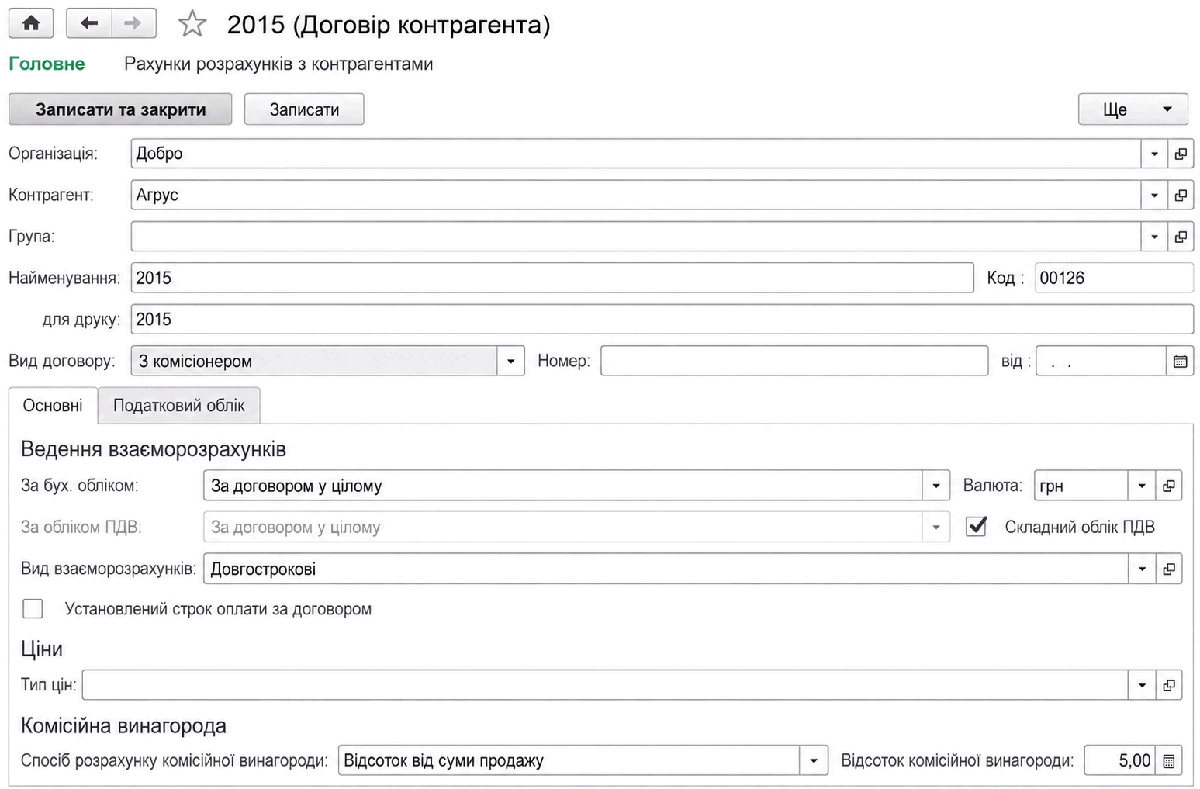The height and width of the screenshot is (789, 1200).
Task: Expand Вид взаєморозрахунків dropdown arrow
Action: point(1142,569)
